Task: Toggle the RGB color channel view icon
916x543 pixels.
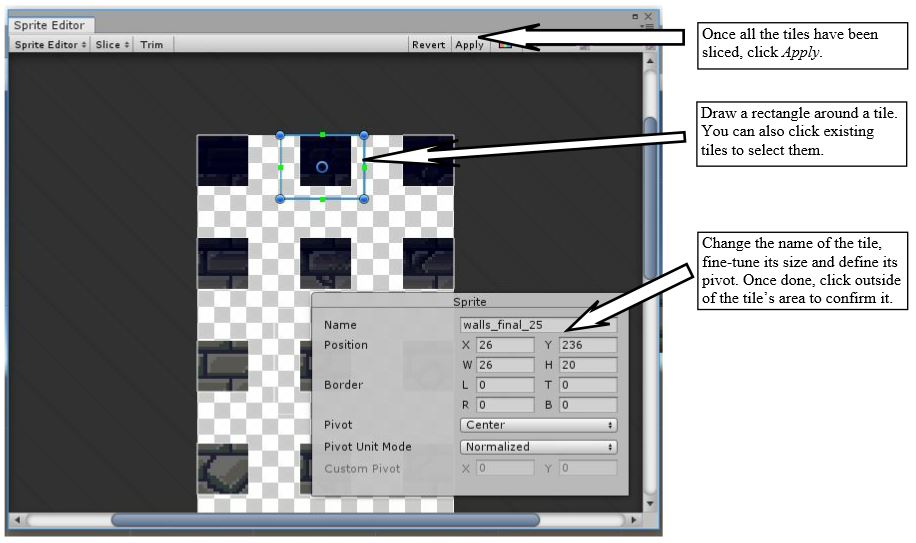Action: point(505,44)
